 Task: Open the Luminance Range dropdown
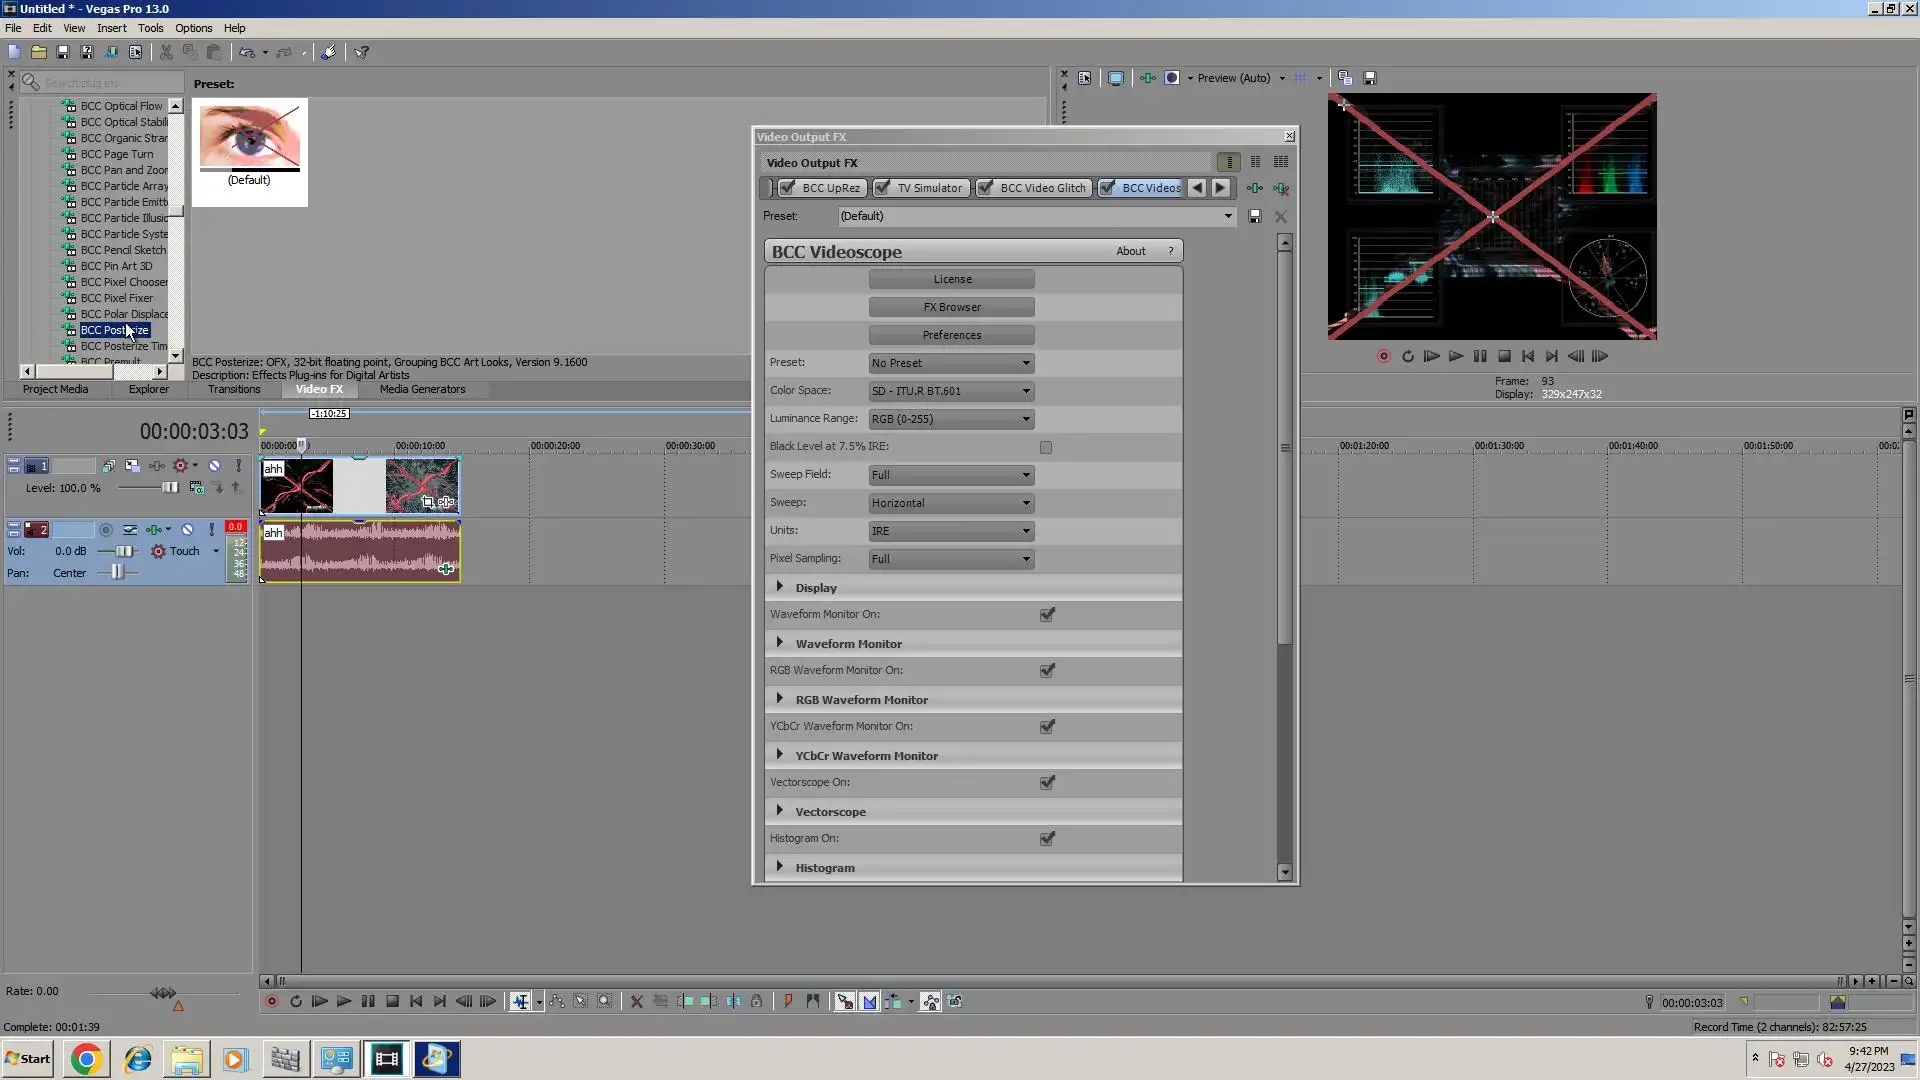951,419
